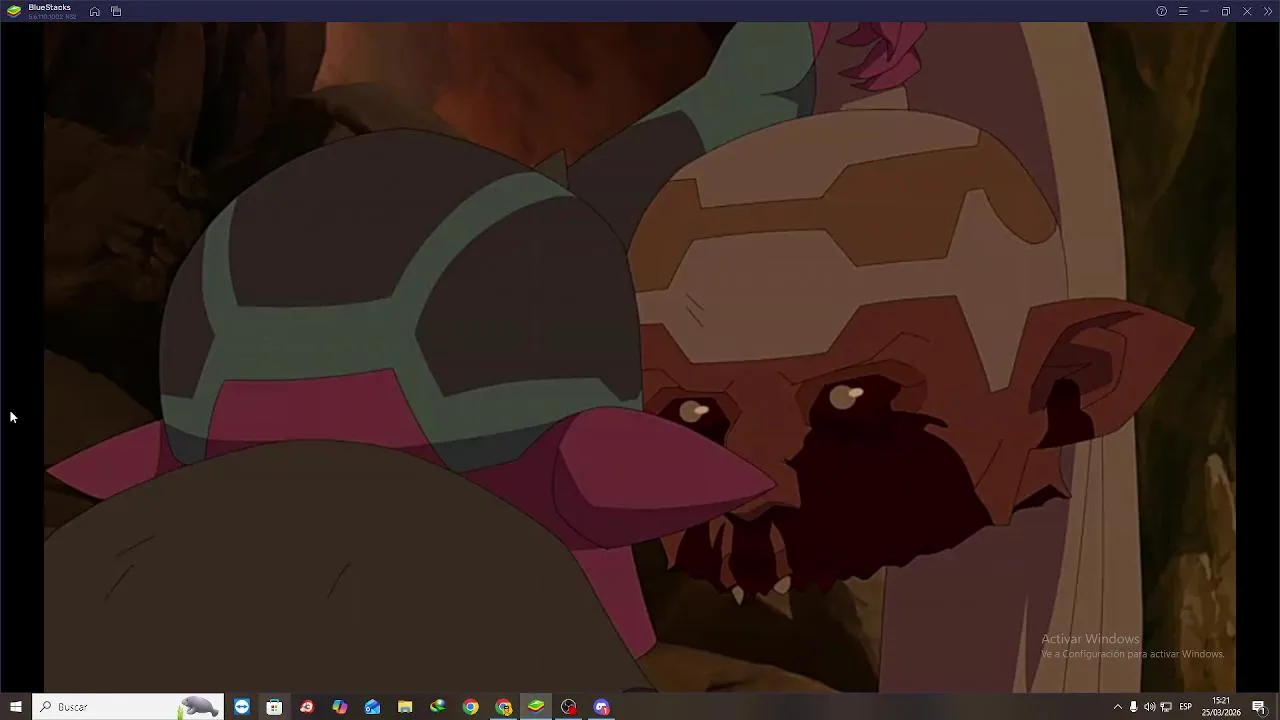Open the second Chrome profile taskbar icon

point(503,707)
